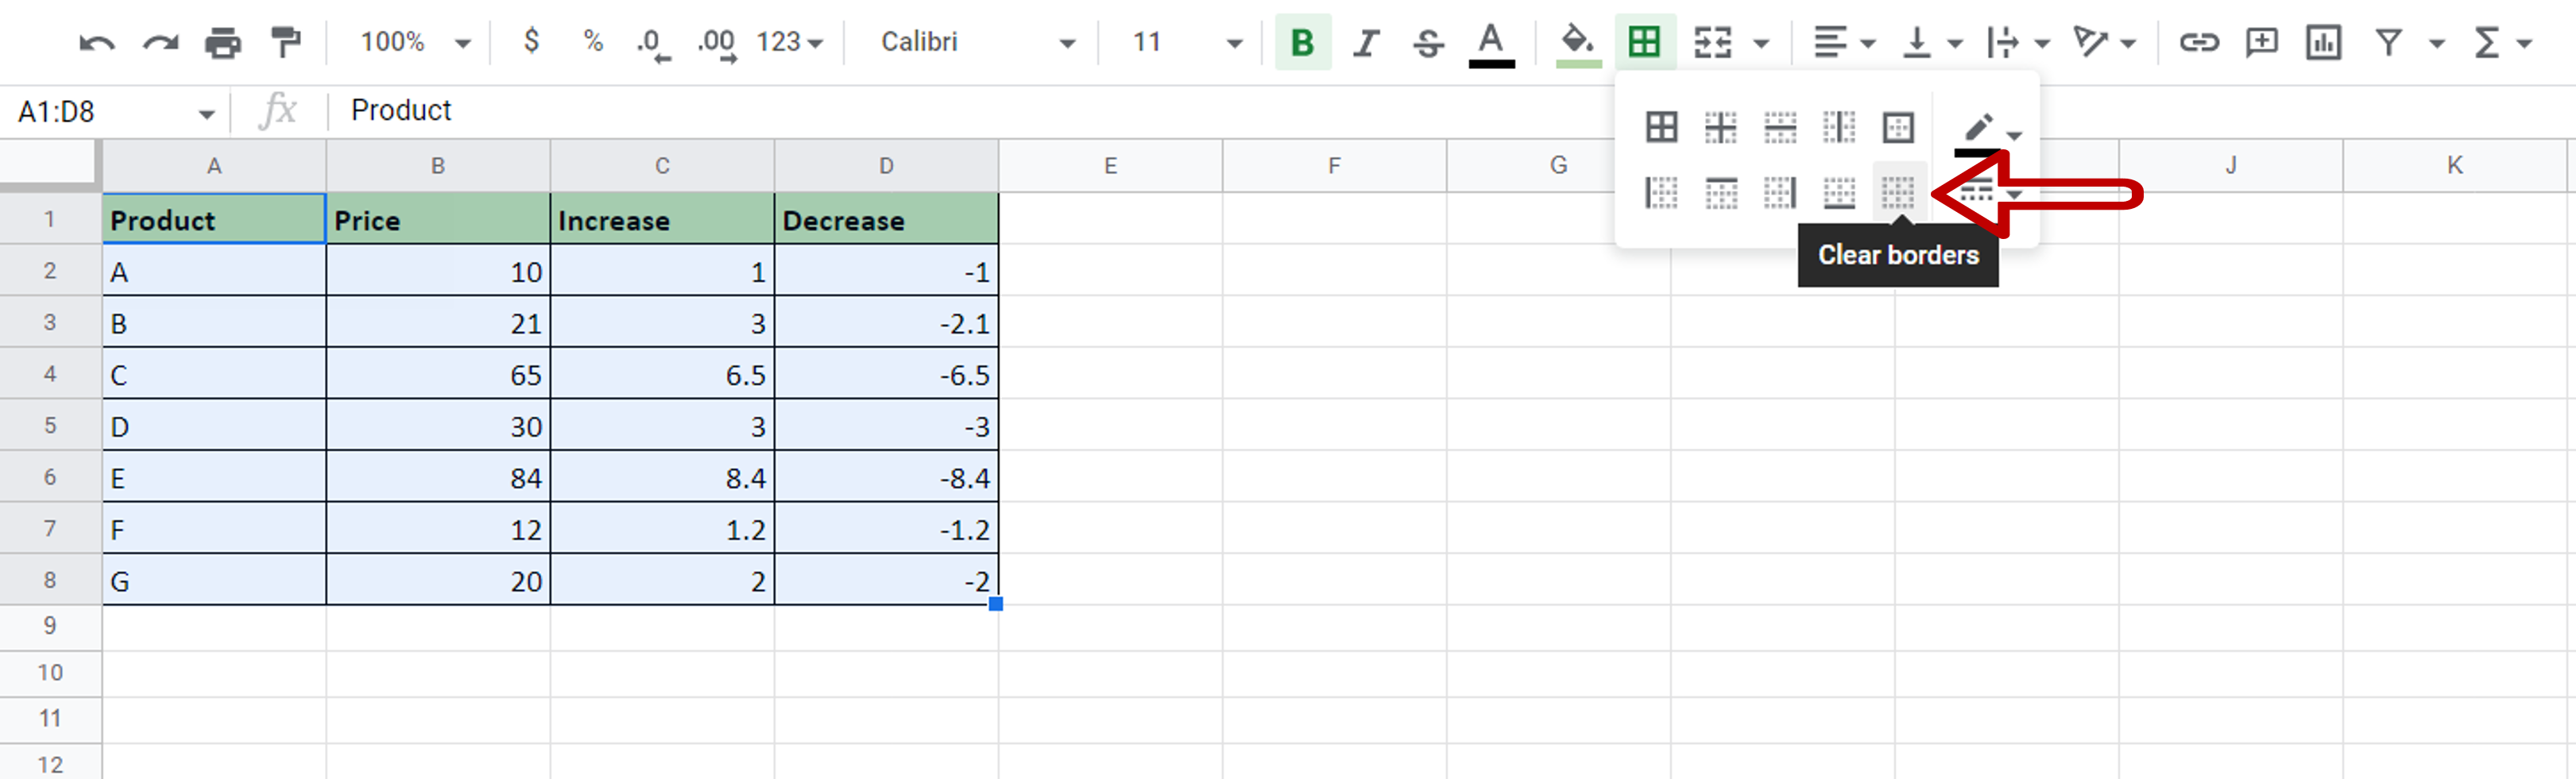Click cell with value 84
Viewport: 2576px width, 779px height.
coord(438,477)
